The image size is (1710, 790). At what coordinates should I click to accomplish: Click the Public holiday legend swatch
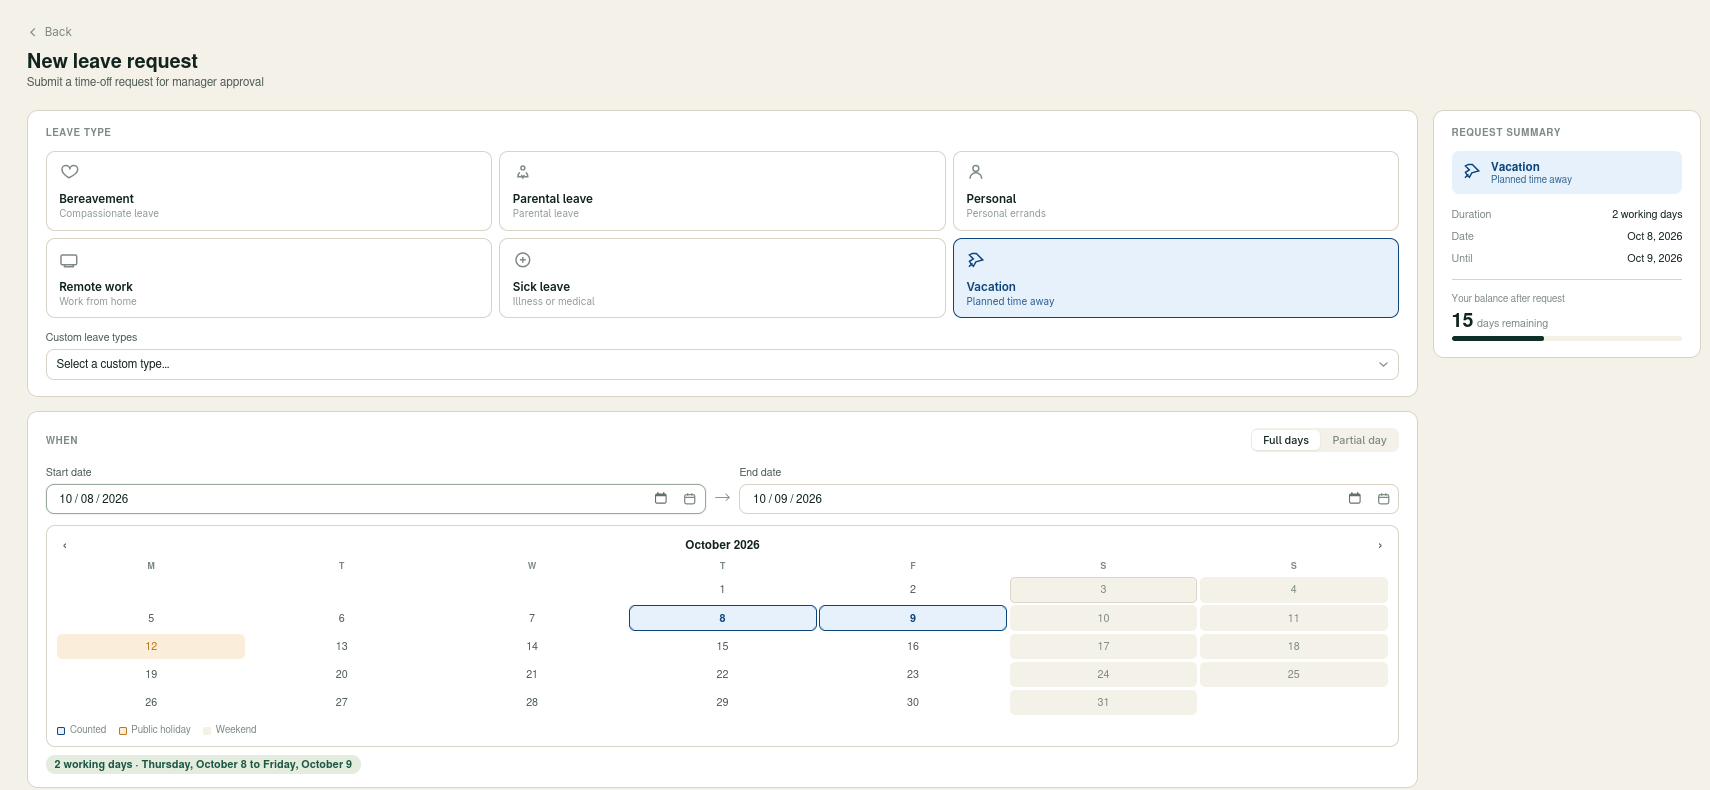click(x=123, y=730)
